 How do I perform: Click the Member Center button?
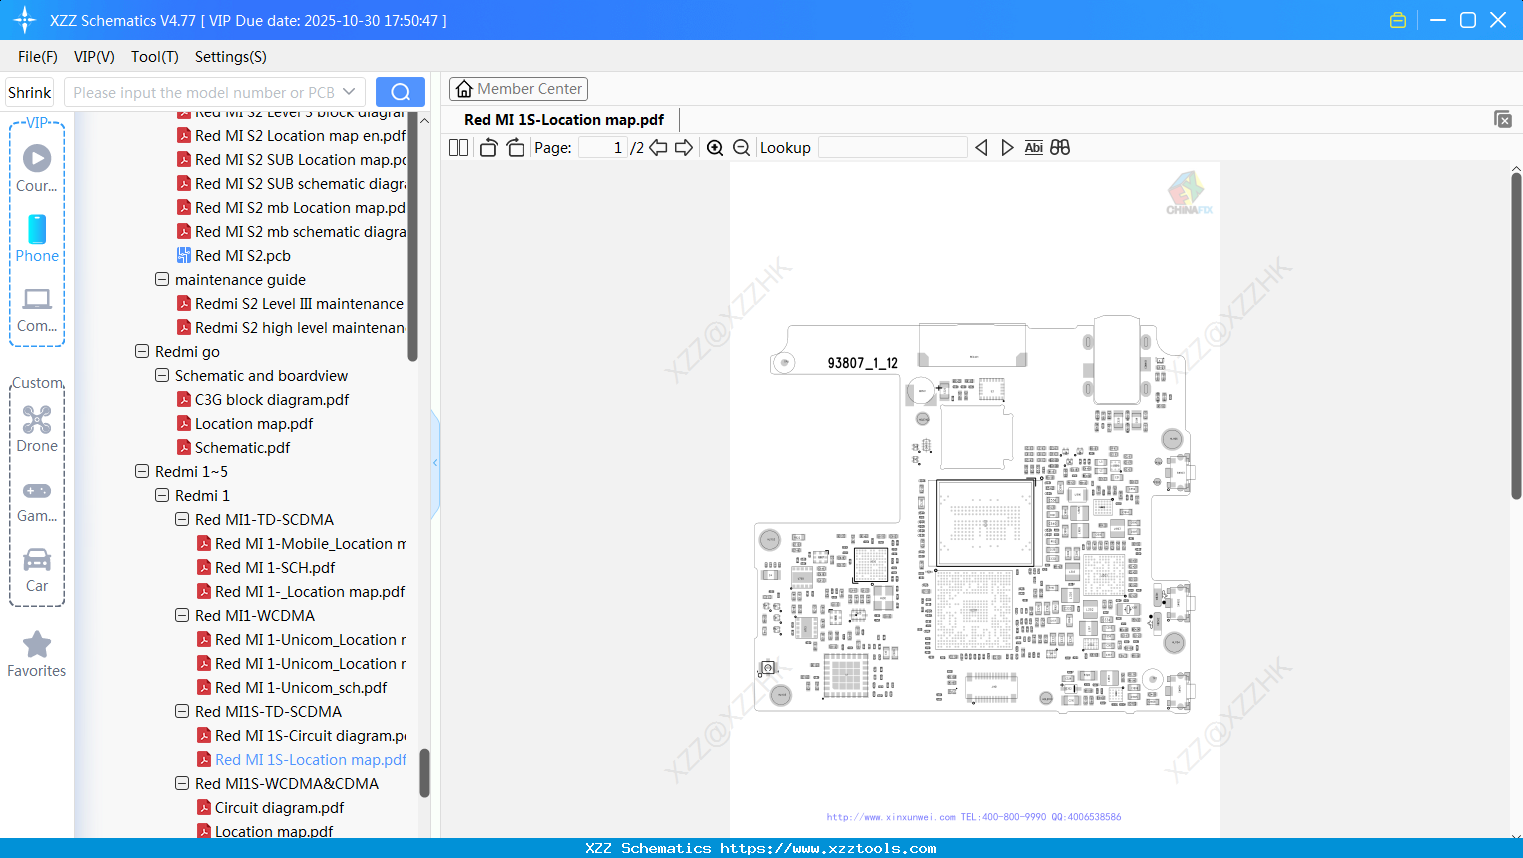point(518,88)
